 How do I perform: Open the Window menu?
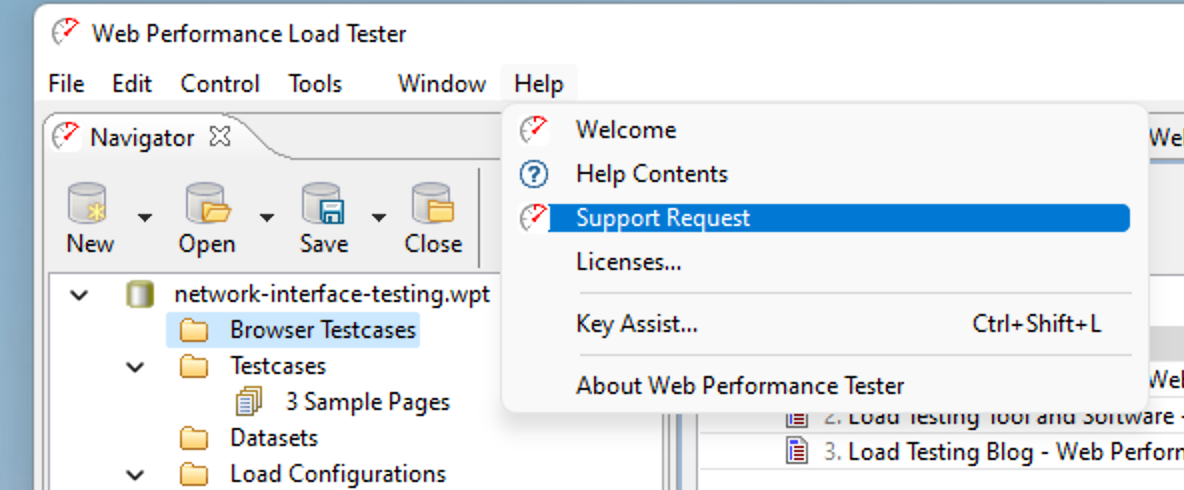click(442, 83)
